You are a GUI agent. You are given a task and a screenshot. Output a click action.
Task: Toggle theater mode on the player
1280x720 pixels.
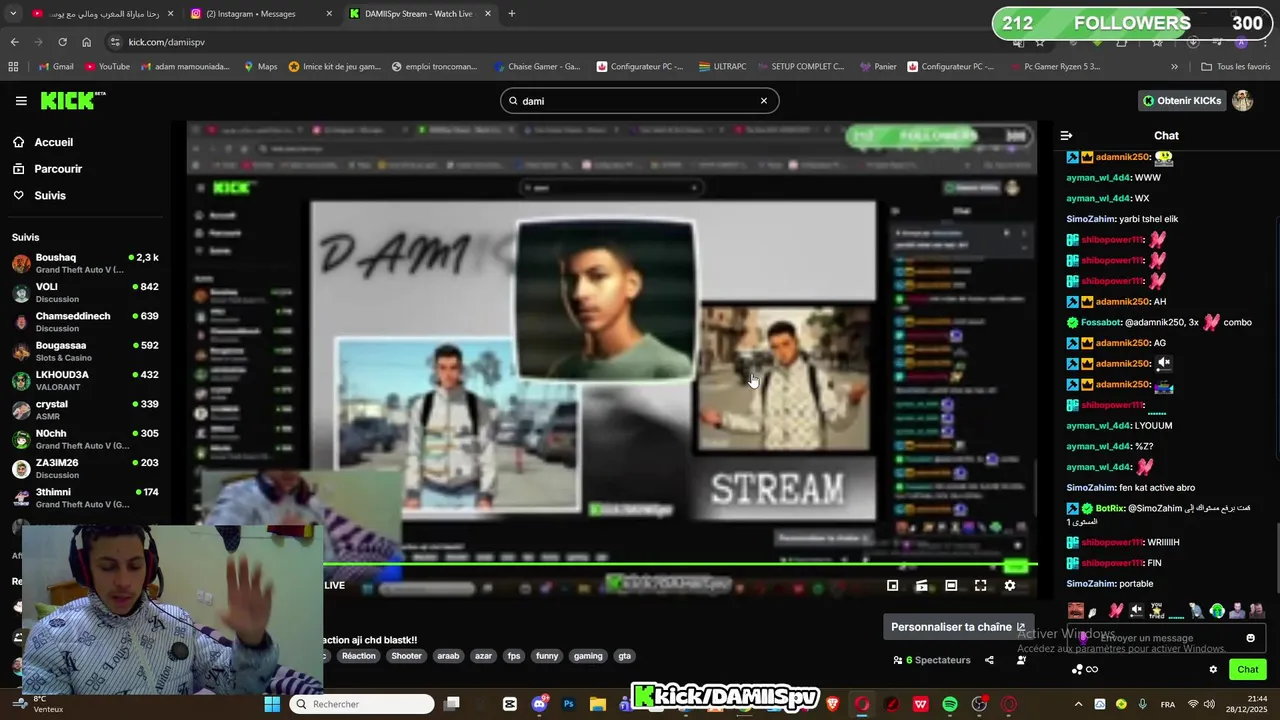[951, 586]
